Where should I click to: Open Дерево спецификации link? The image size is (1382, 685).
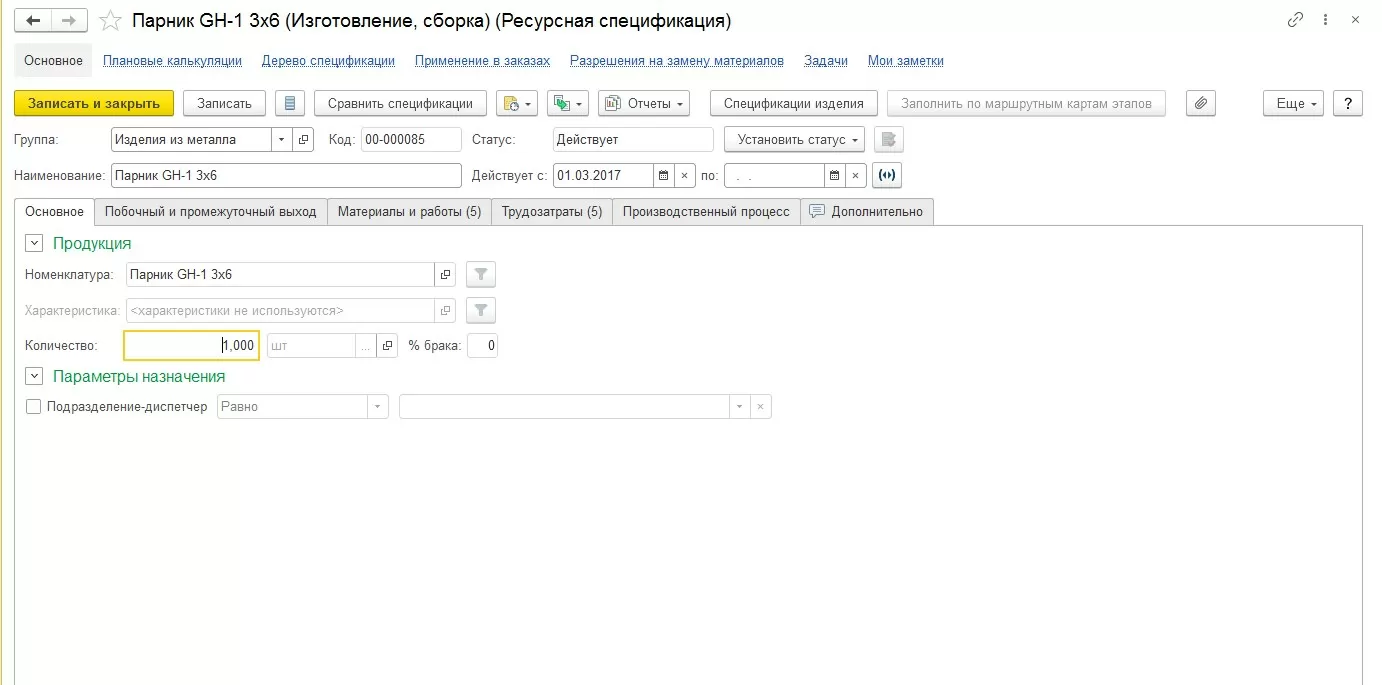[328, 61]
